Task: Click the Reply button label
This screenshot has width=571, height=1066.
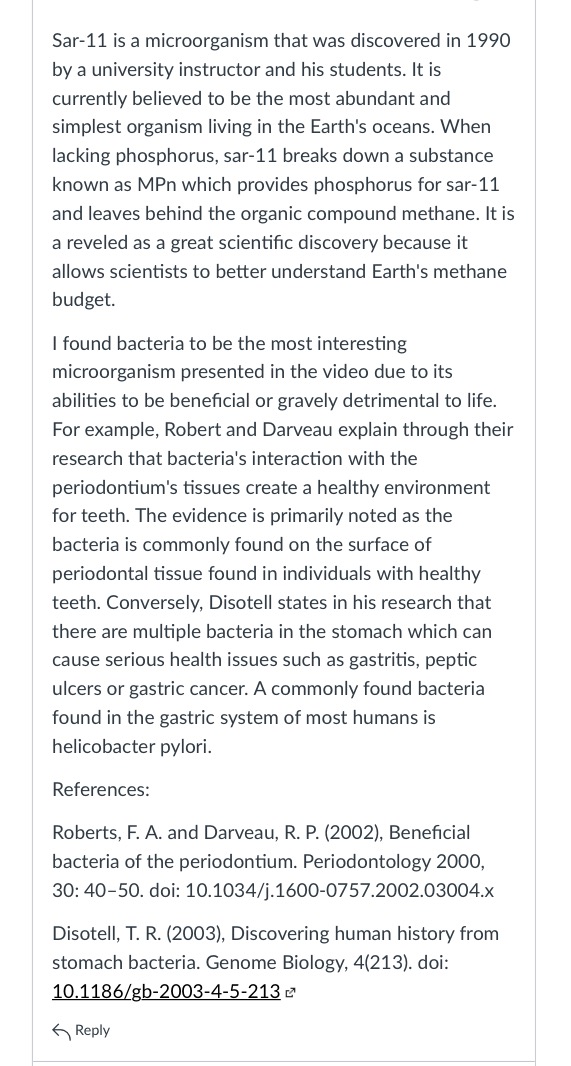Action: tap(92, 1031)
